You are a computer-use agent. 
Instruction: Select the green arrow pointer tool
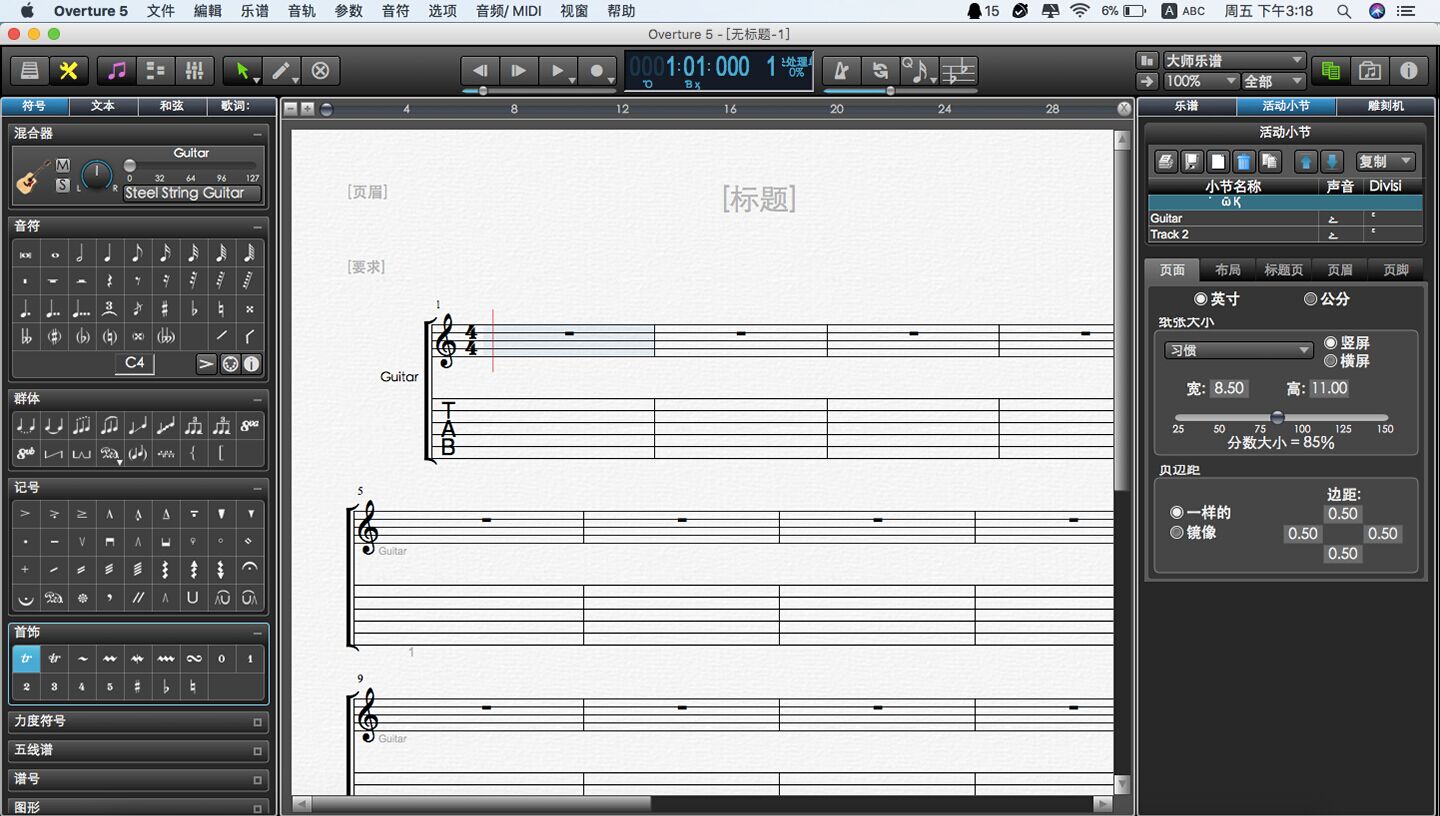coord(241,71)
